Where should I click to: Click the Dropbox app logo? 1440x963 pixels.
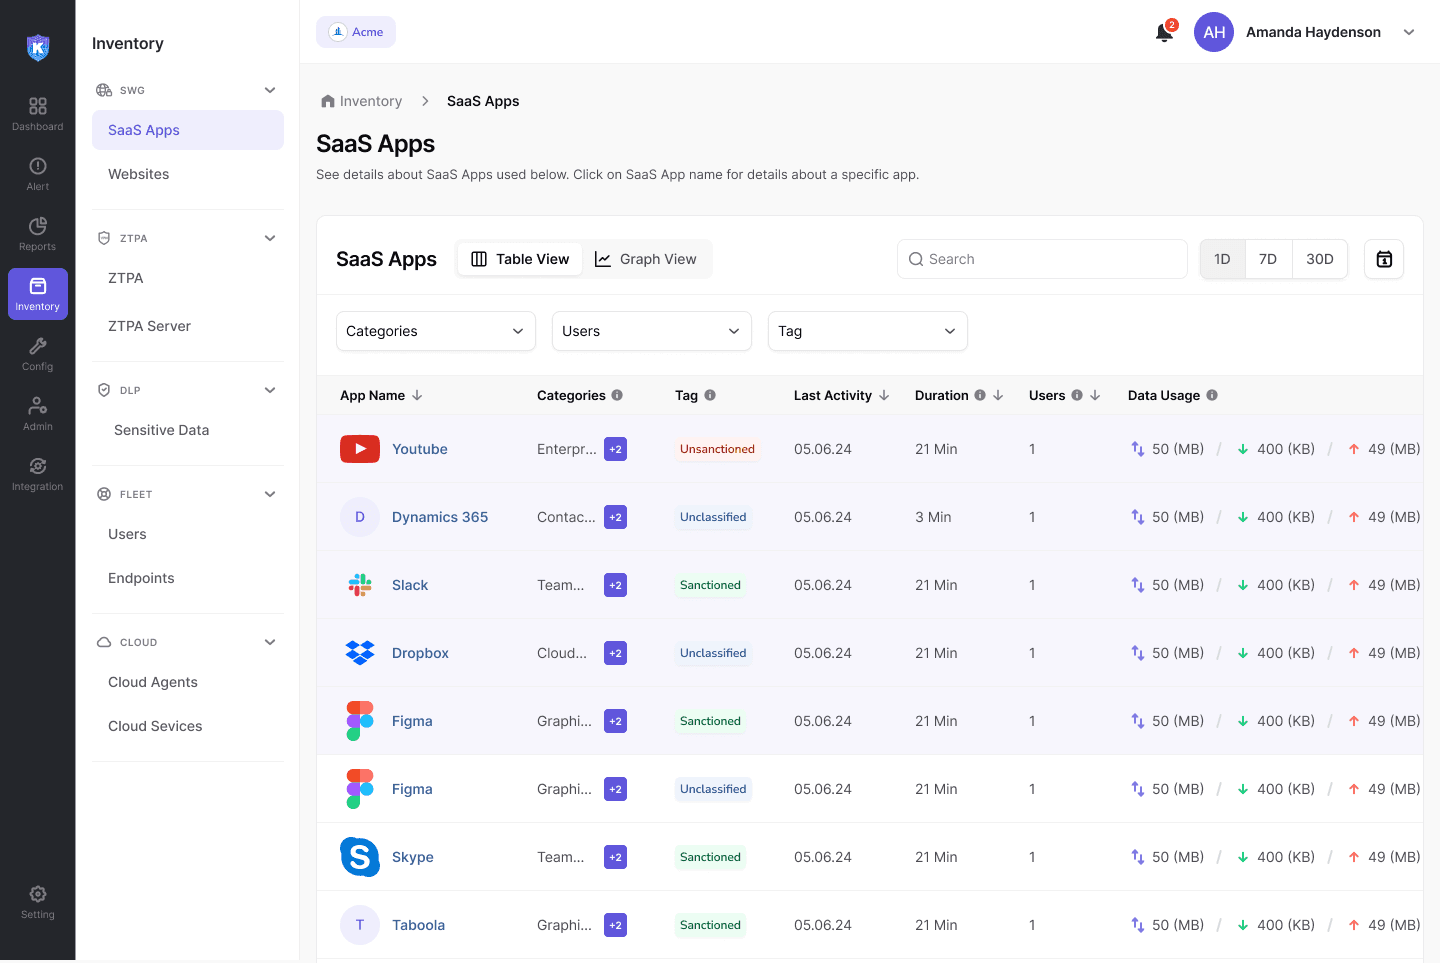[x=360, y=653]
